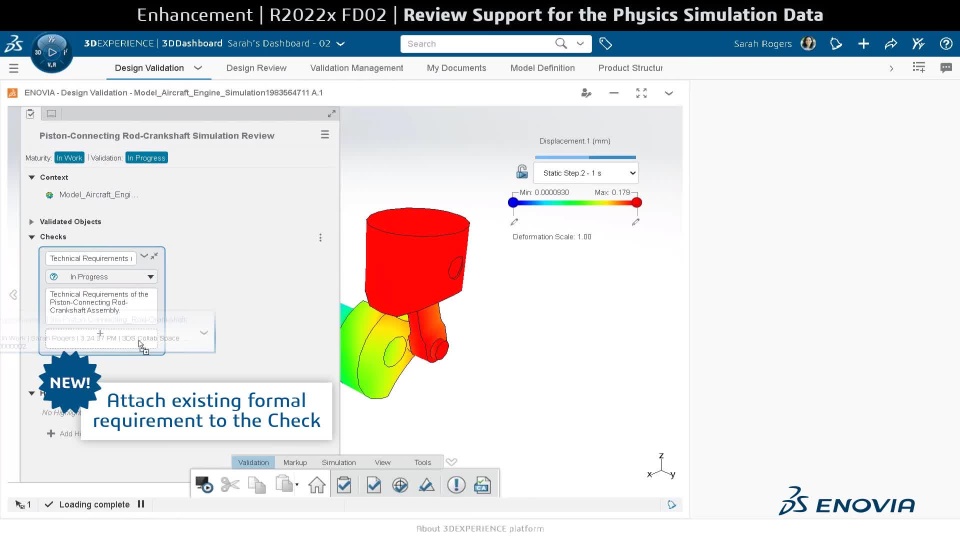960x540 pixels.
Task: Click the exclamation issue icon in toolbar
Action: [456, 485]
